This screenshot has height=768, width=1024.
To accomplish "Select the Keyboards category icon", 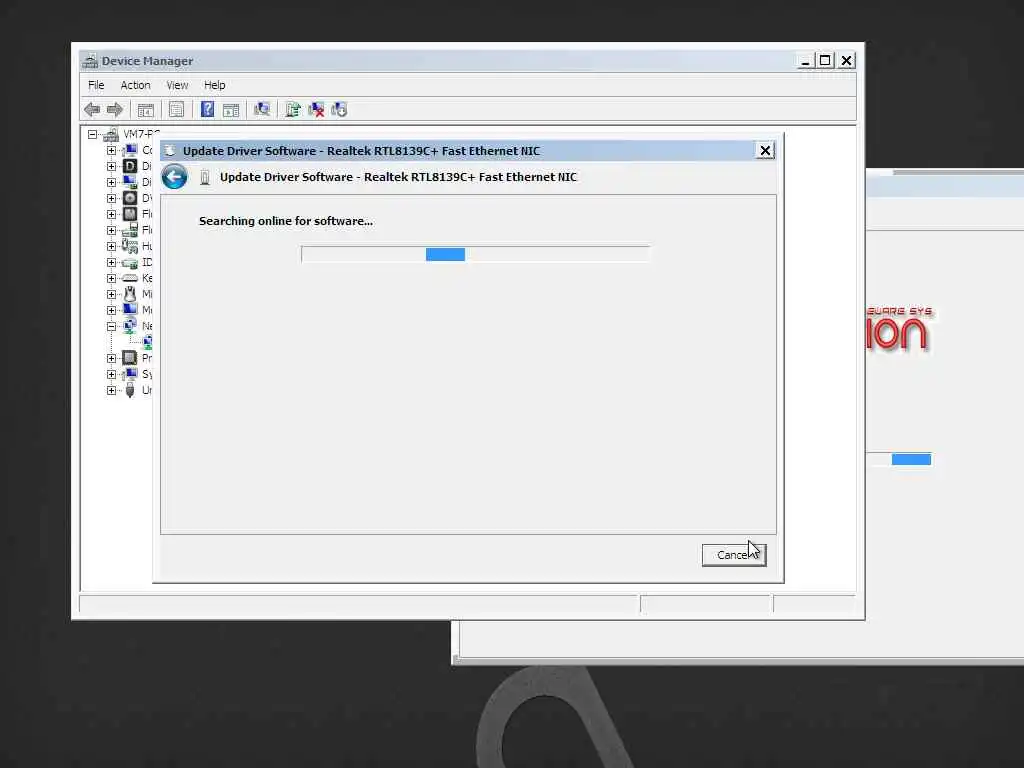I will [x=130, y=278].
